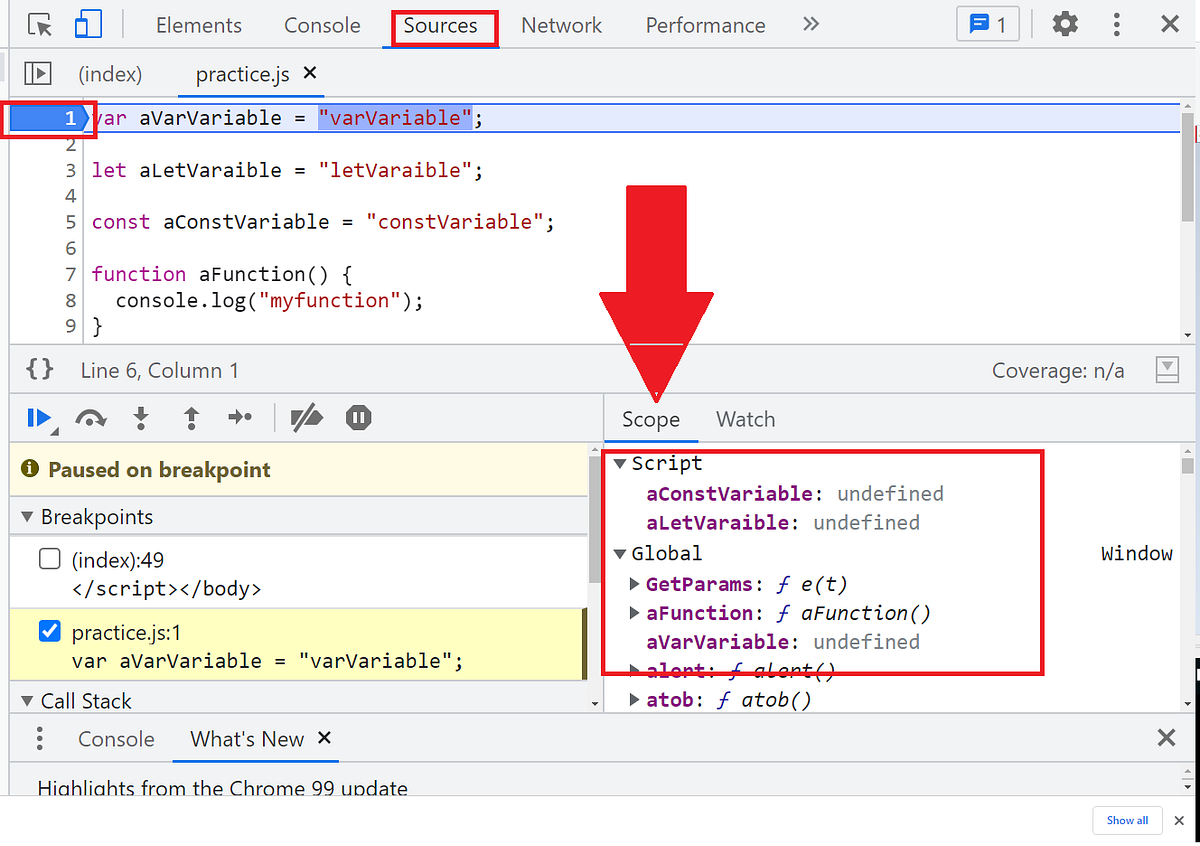Toggle the device emulation toolbar
Viewport: 1200px width, 846px height.
[88, 24]
